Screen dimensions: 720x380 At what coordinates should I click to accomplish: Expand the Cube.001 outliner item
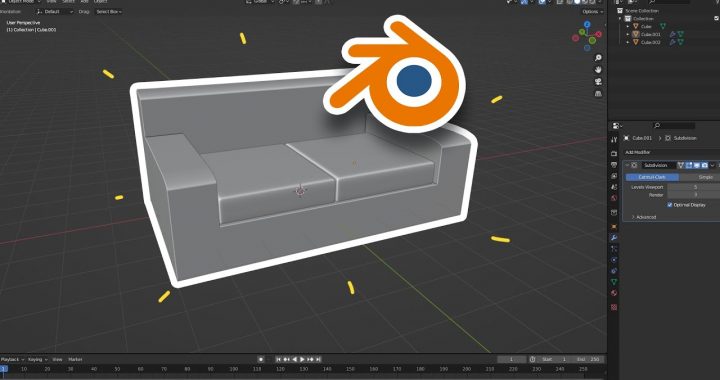pyautogui.click(x=628, y=34)
